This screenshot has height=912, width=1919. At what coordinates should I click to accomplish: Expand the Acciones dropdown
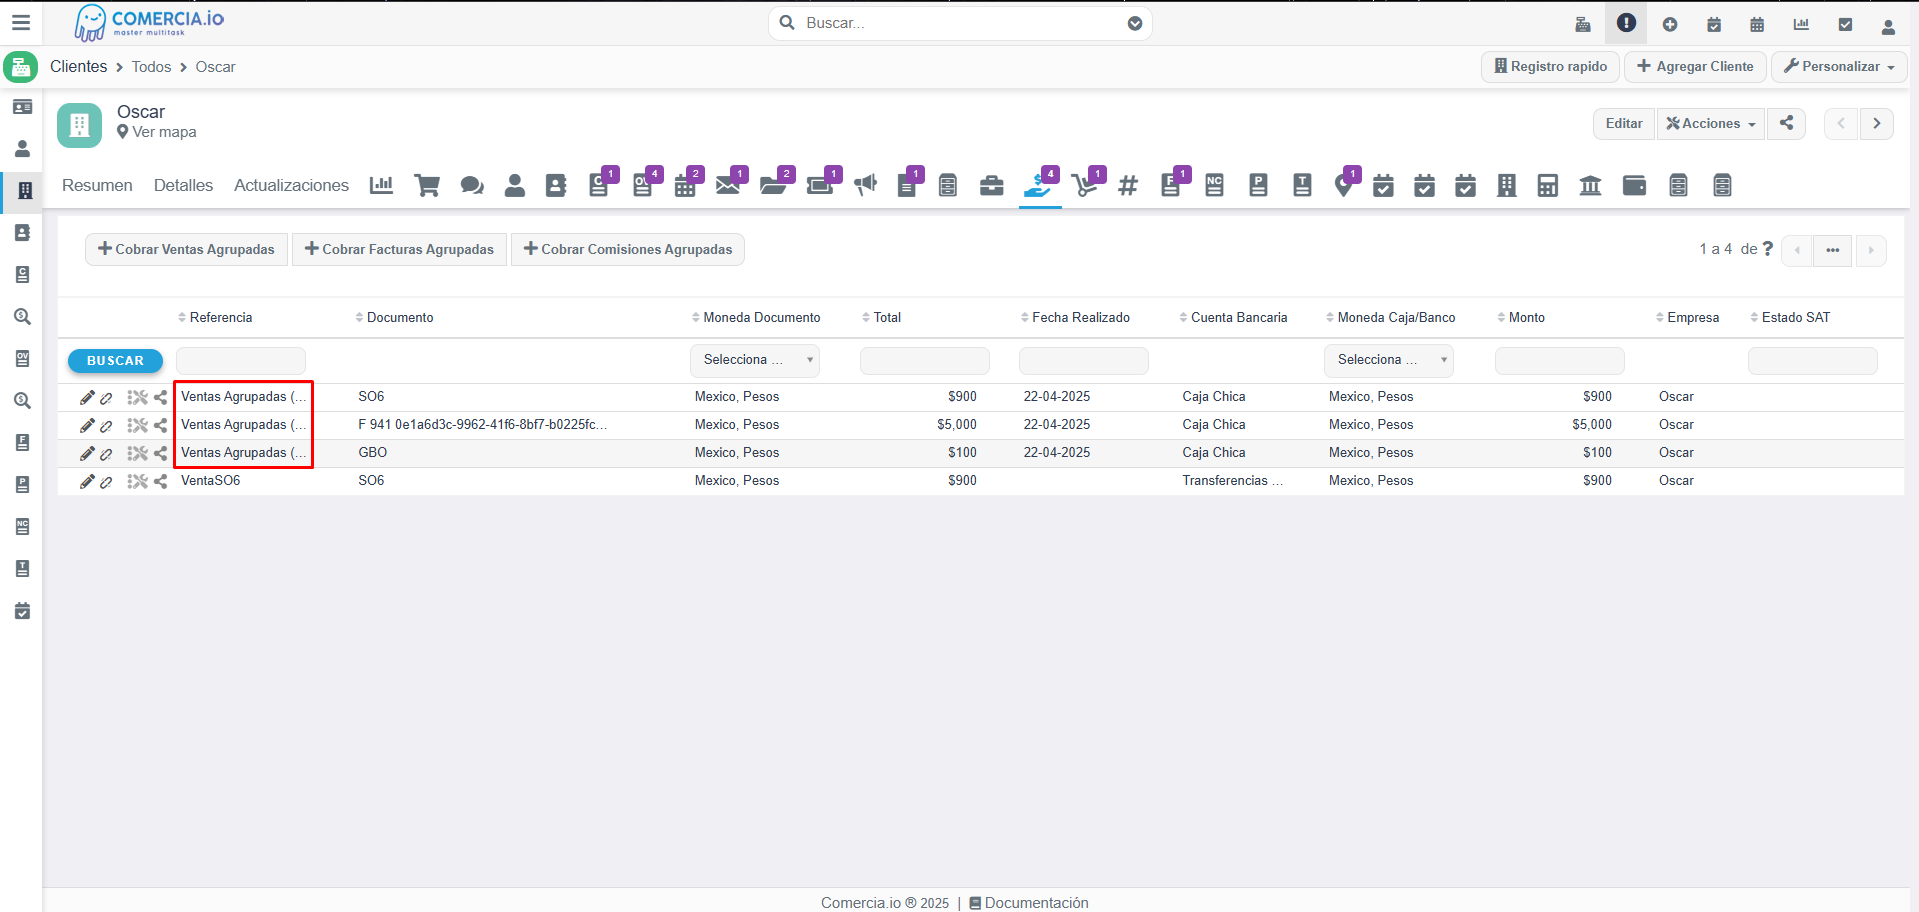pyautogui.click(x=1711, y=123)
